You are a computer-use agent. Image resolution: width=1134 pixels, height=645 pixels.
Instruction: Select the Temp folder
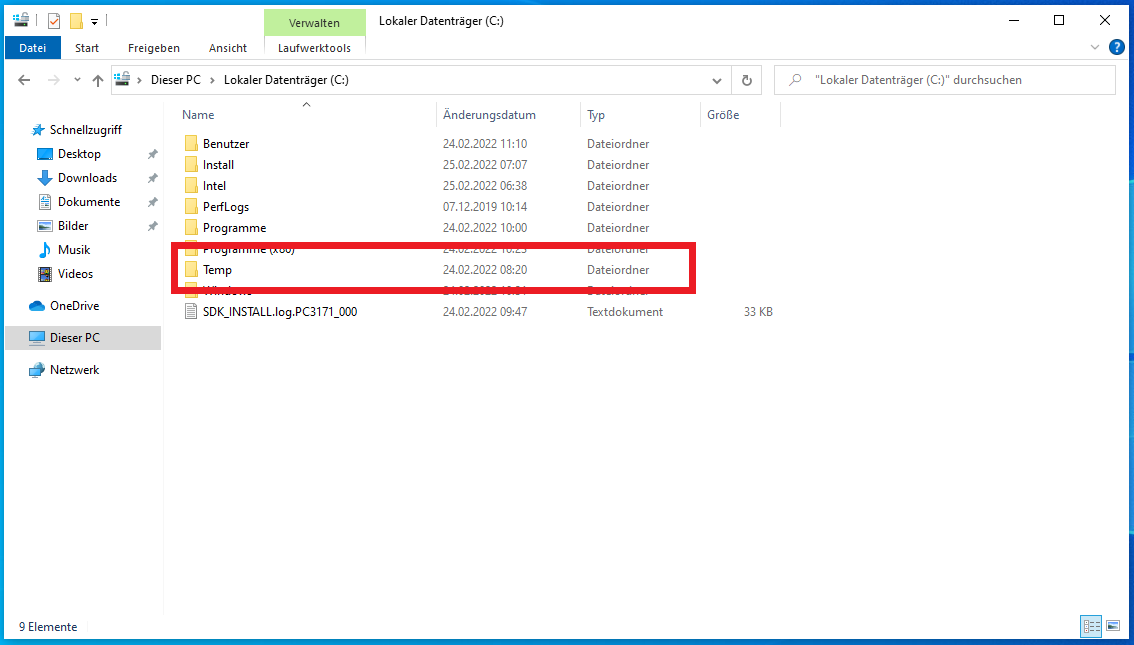point(217,270)
